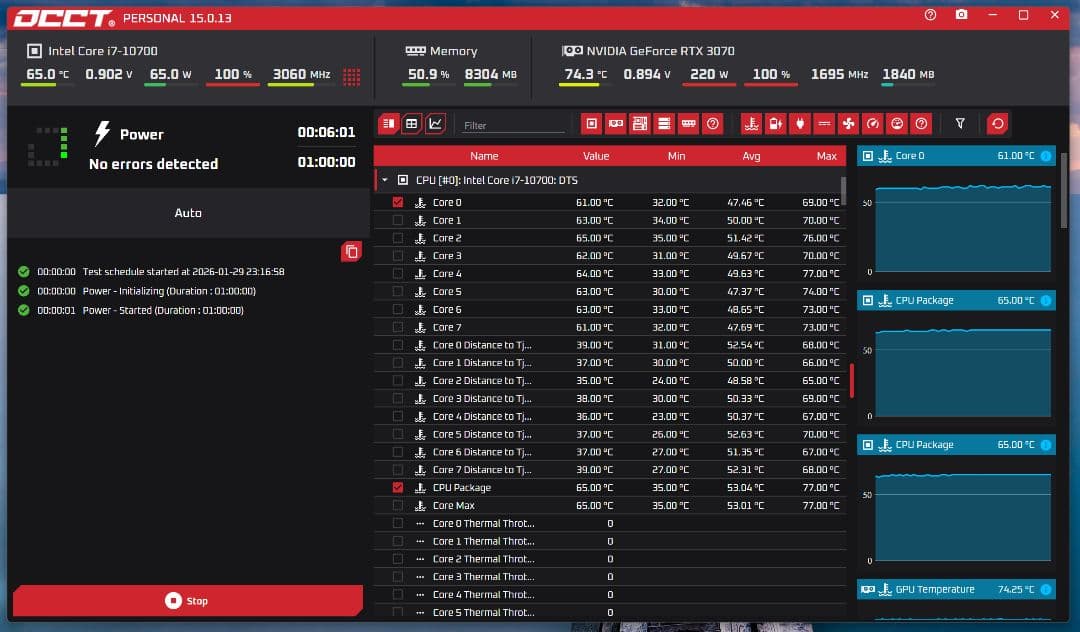
Task: Click into the Filter text field
Action: click(x=513, y=125)
